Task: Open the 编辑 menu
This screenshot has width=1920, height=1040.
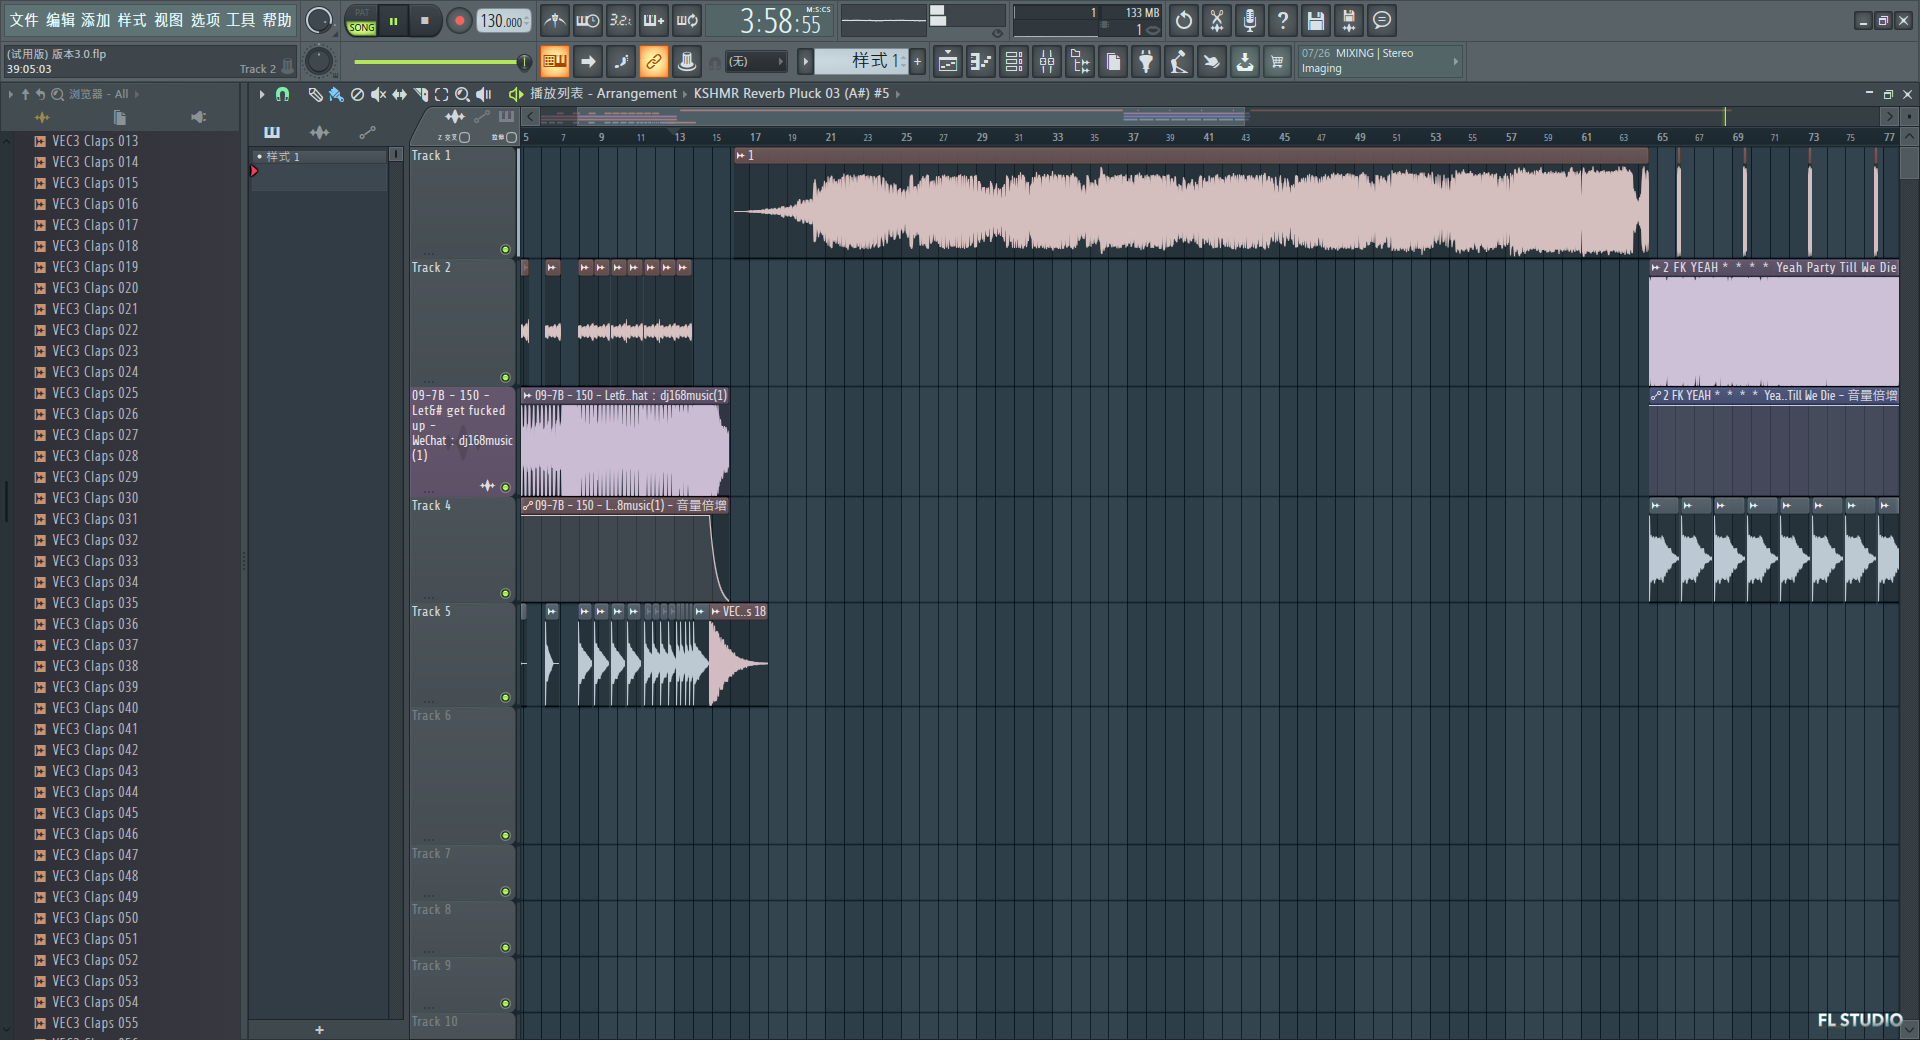Action: (x=60, y=20)
